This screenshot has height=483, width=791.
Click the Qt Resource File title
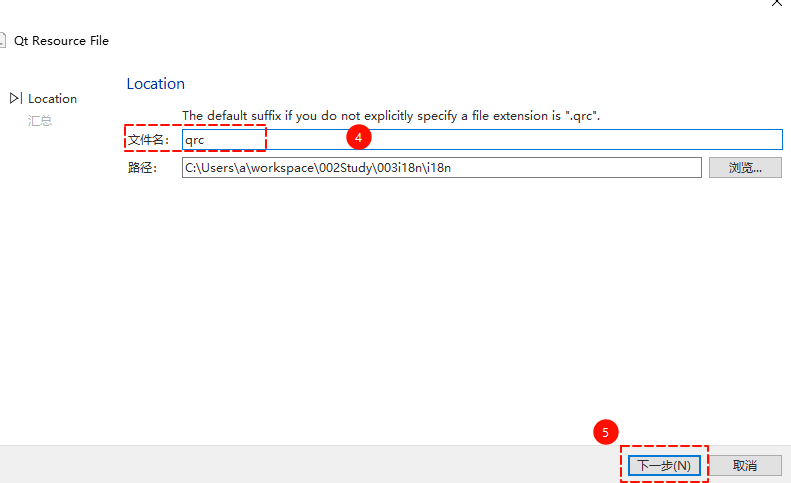coord(61,41)
